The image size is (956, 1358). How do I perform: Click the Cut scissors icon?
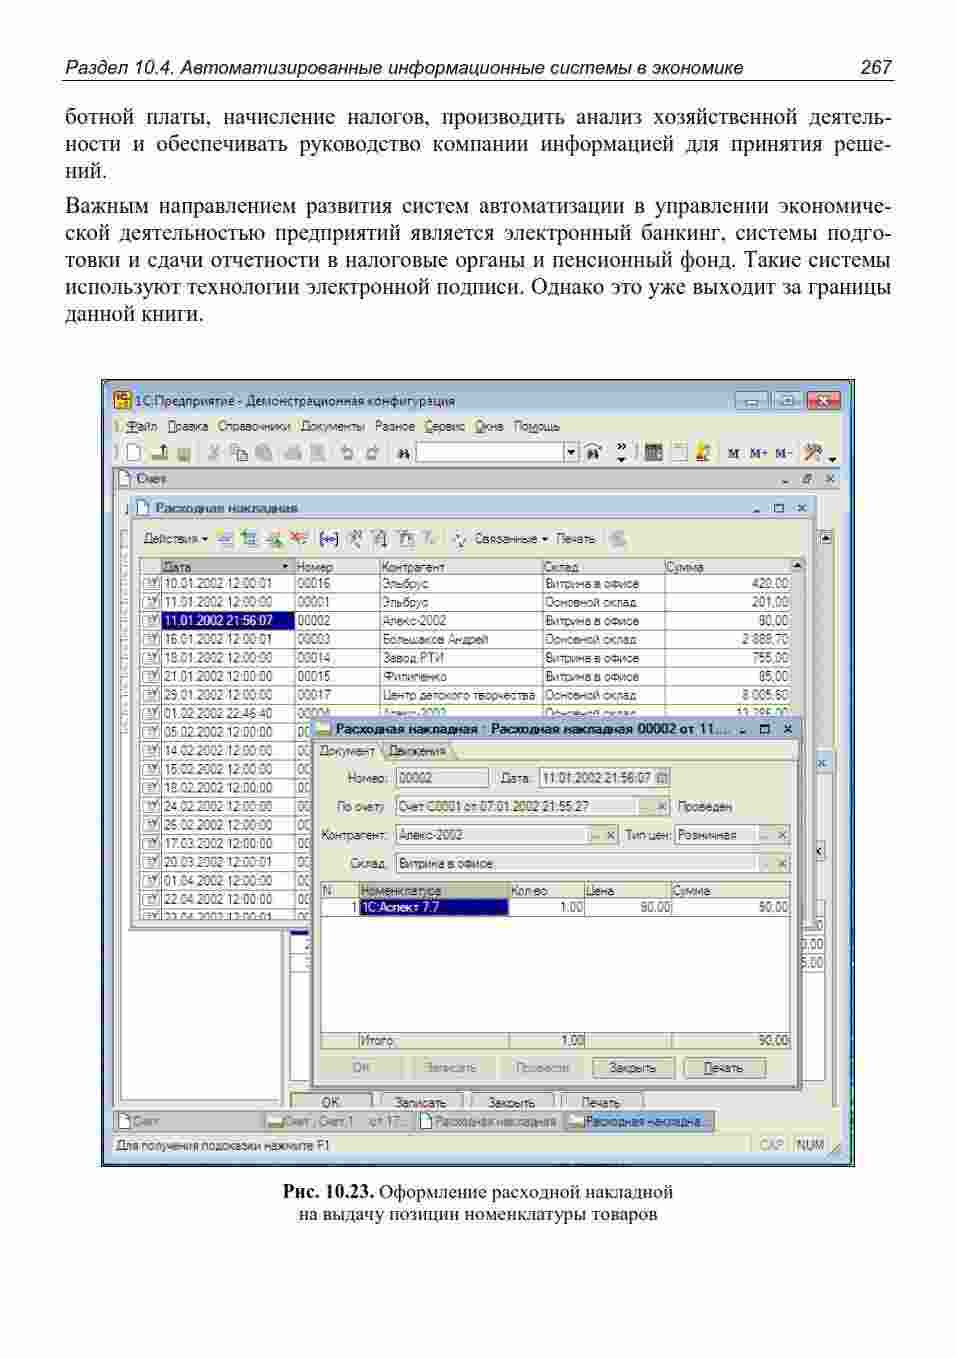(x=214, y=453)
